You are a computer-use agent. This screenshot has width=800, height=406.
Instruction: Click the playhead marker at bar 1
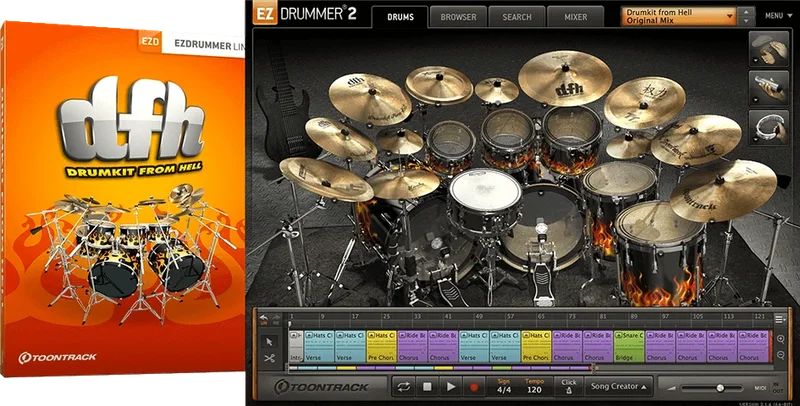(290, 323)
